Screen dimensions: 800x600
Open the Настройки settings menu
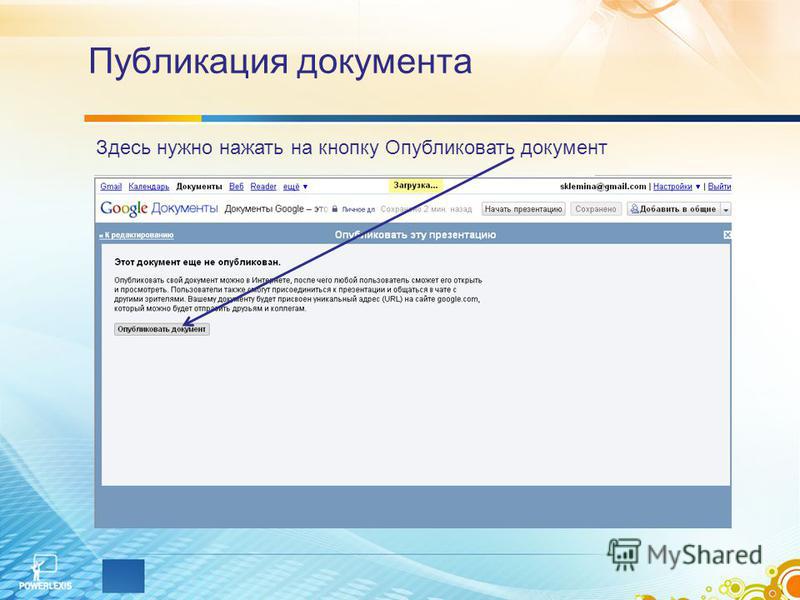tap(677, 187)
